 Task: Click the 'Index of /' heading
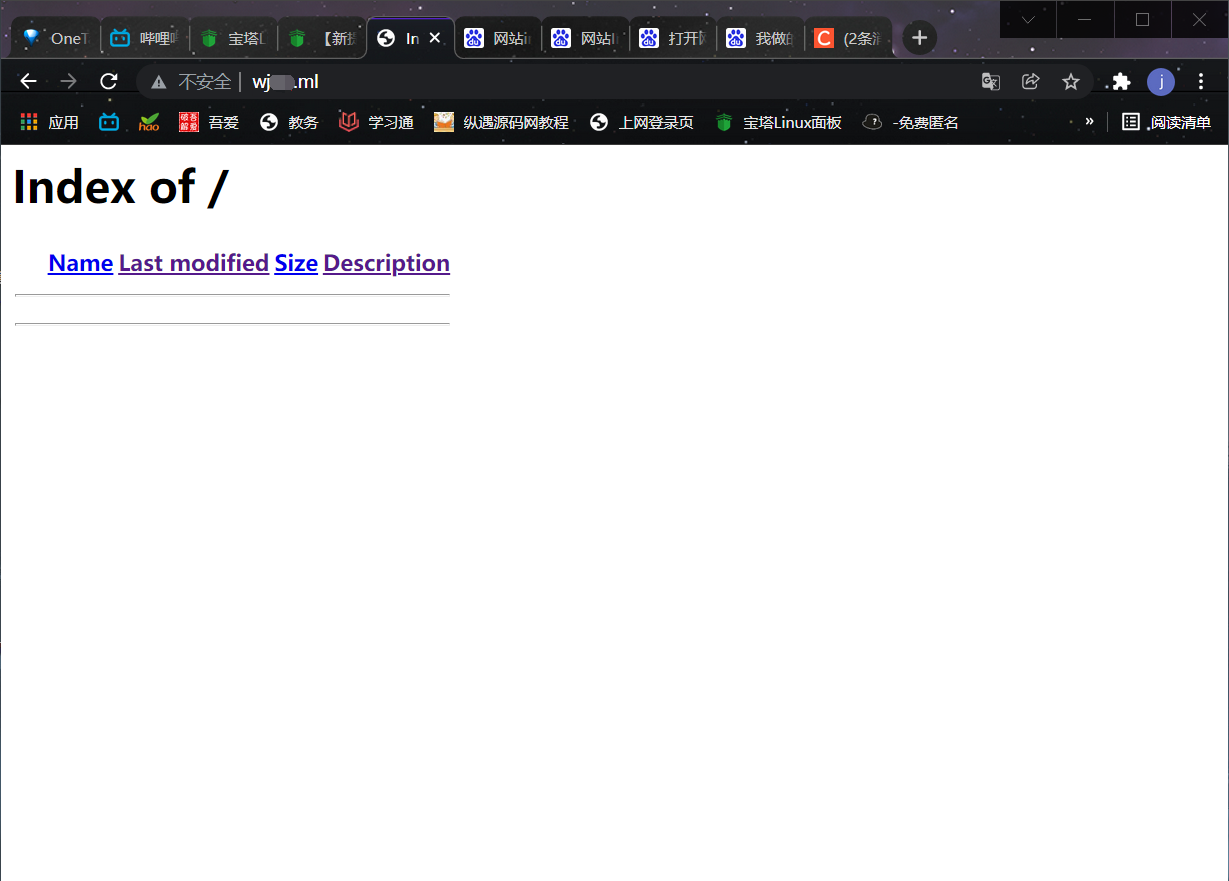(x=121, y=187)
